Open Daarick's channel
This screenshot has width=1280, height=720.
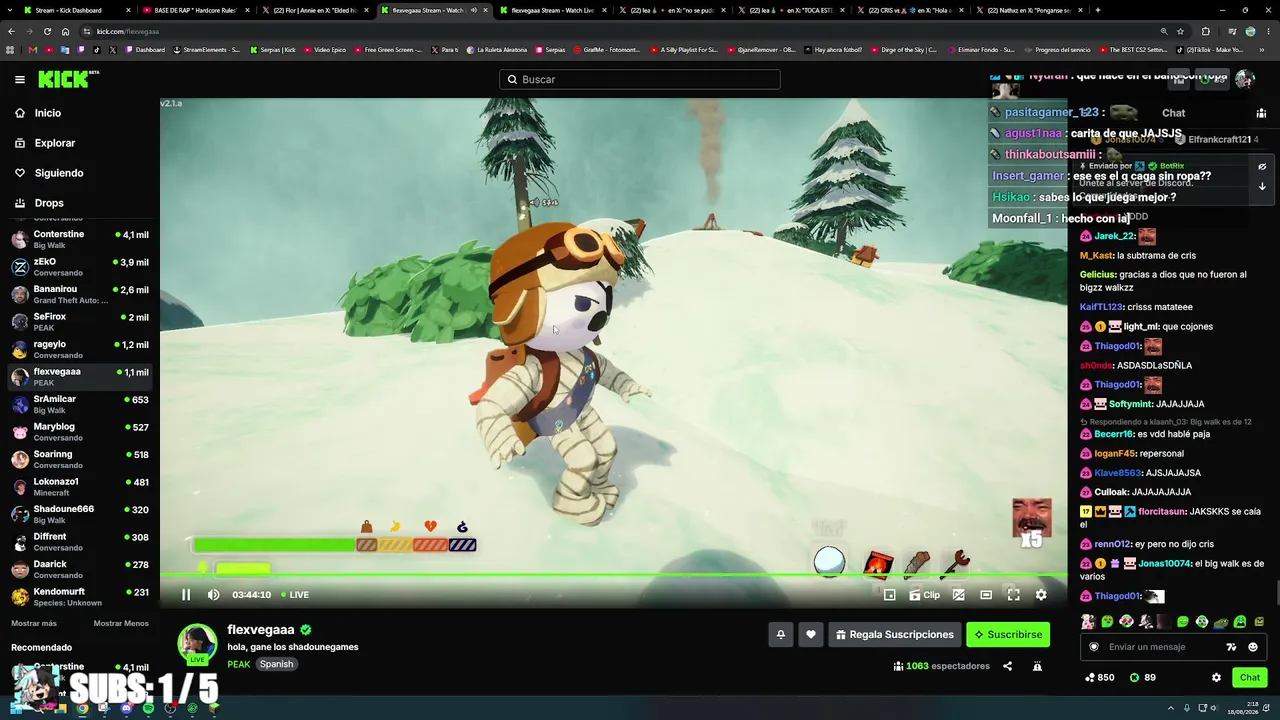pos(80,569)
